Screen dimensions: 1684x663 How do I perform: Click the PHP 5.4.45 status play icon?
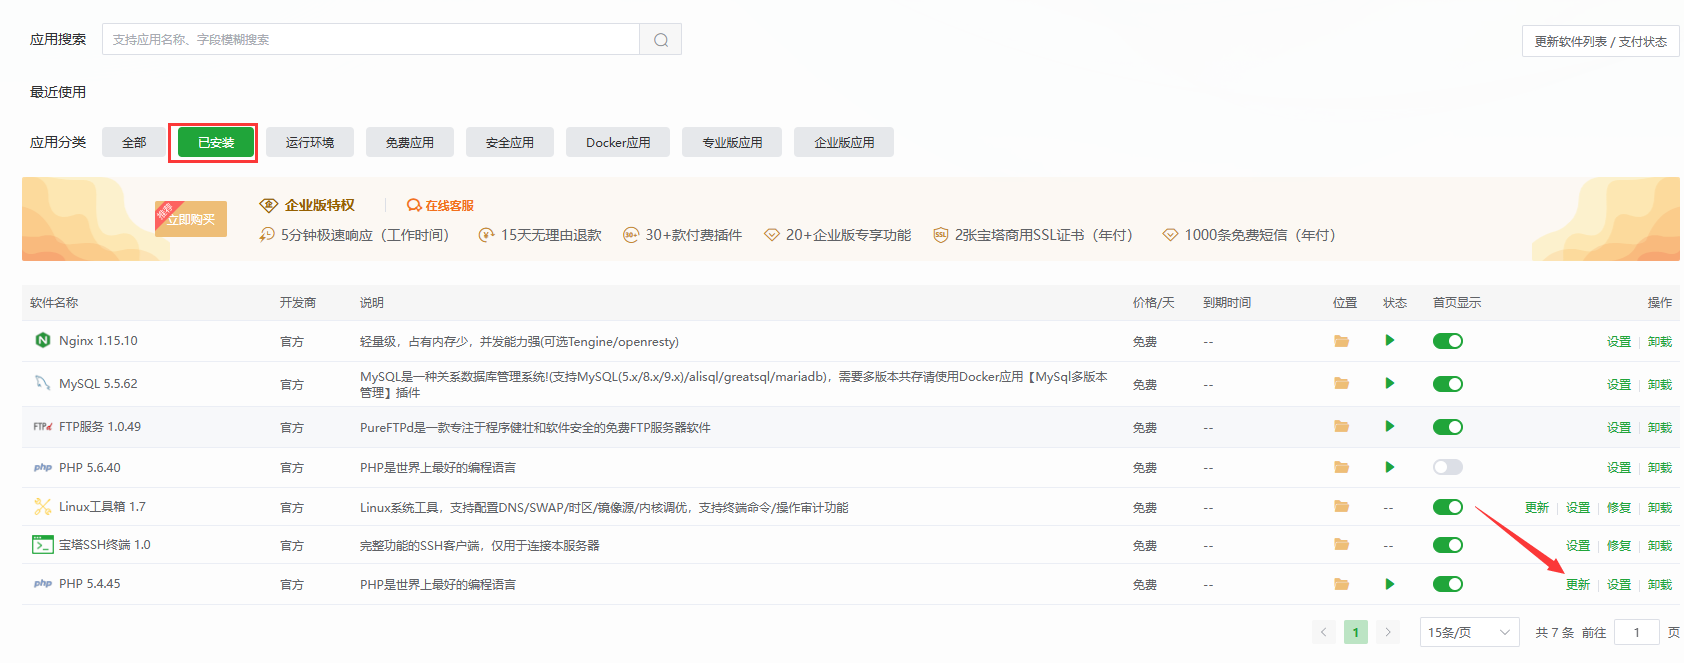[x=1390, y=584]
